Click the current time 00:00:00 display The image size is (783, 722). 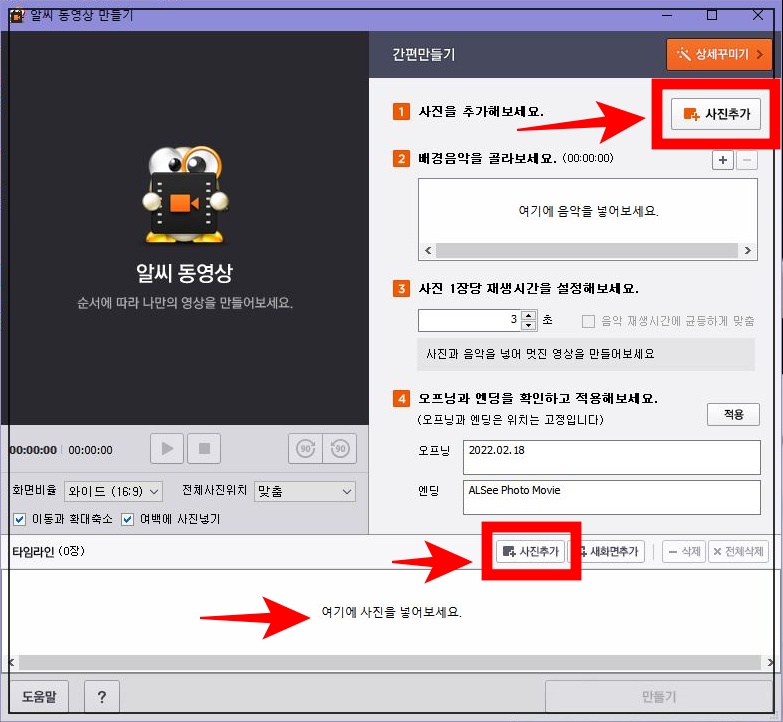pyautogui.click(x=33, y=450)
